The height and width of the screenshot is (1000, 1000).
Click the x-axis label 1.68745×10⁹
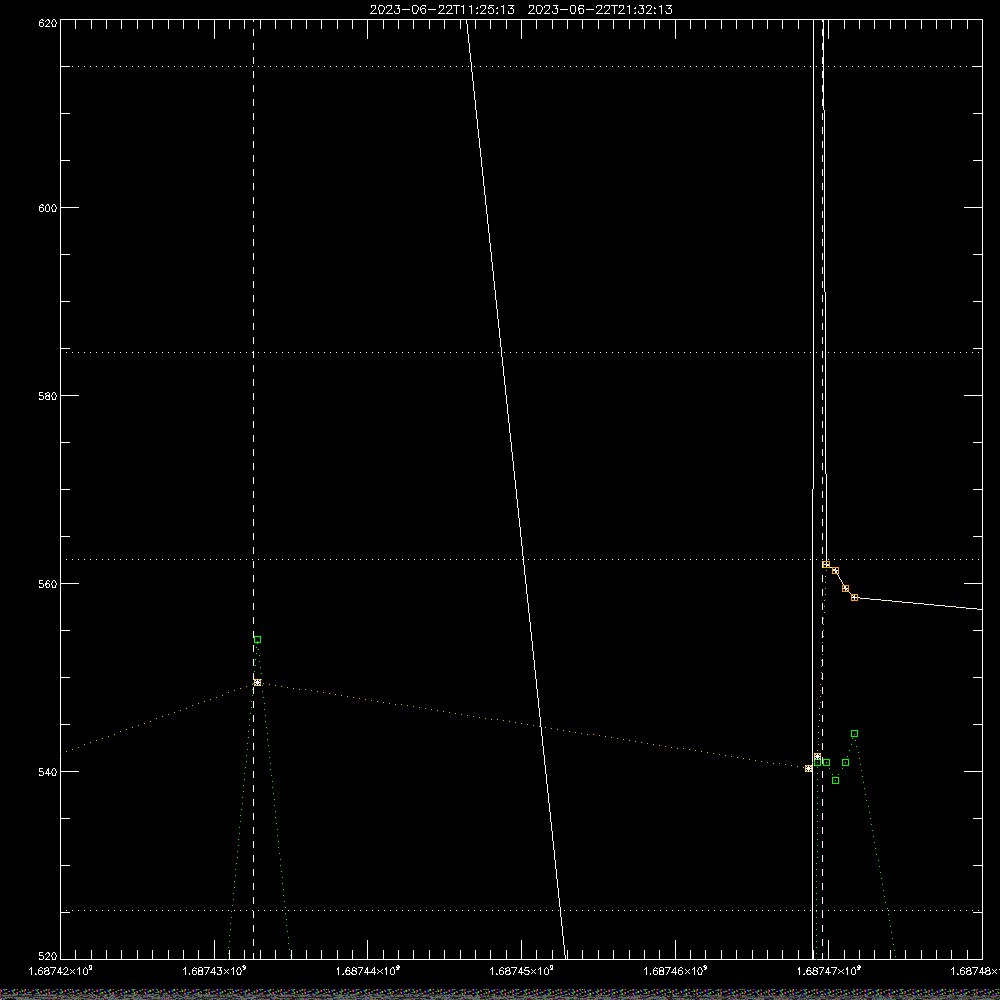522,971
